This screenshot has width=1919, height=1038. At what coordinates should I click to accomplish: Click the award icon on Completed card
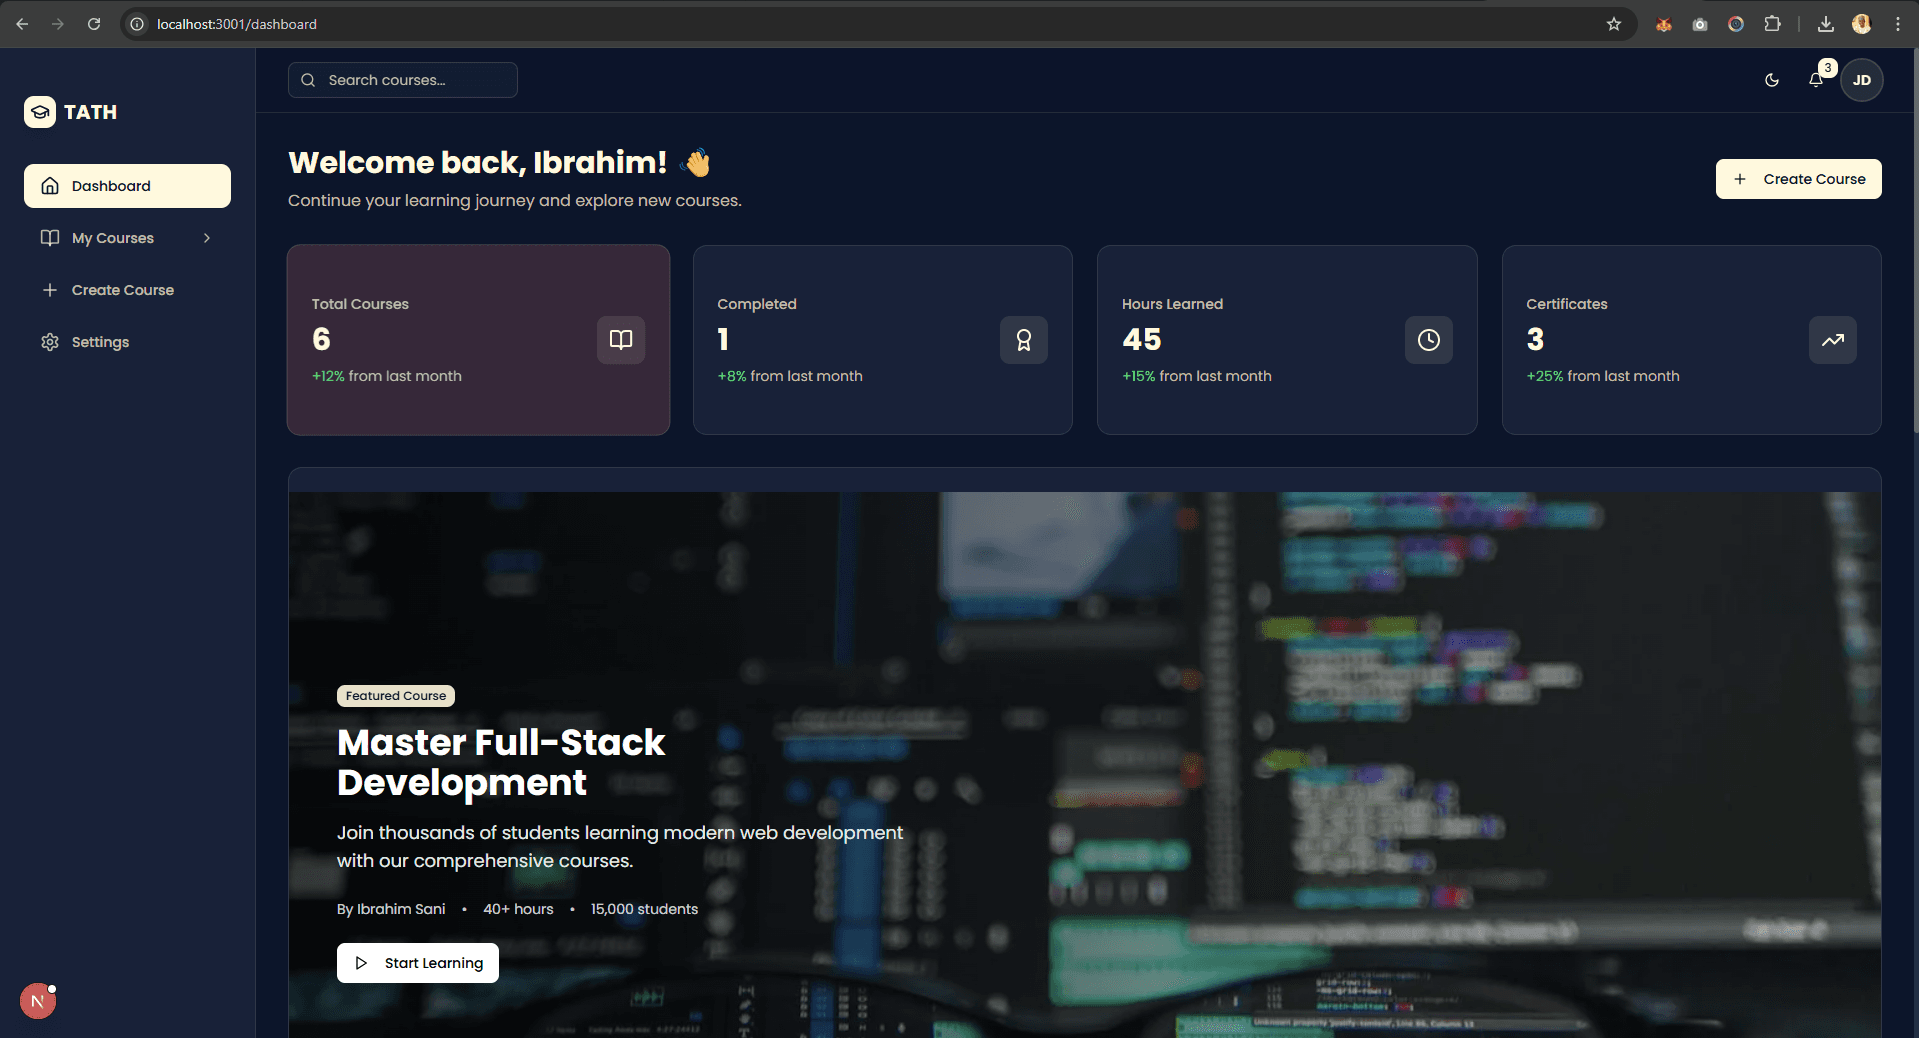click(x=1023, y=340)
